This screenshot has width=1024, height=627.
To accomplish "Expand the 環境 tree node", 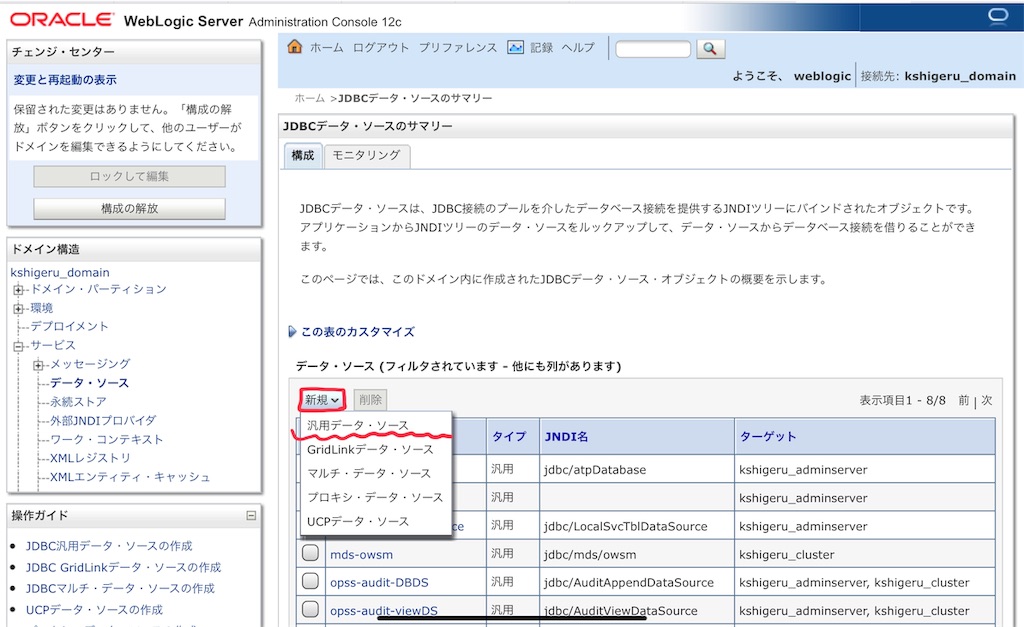I will [x=18, y=308].
